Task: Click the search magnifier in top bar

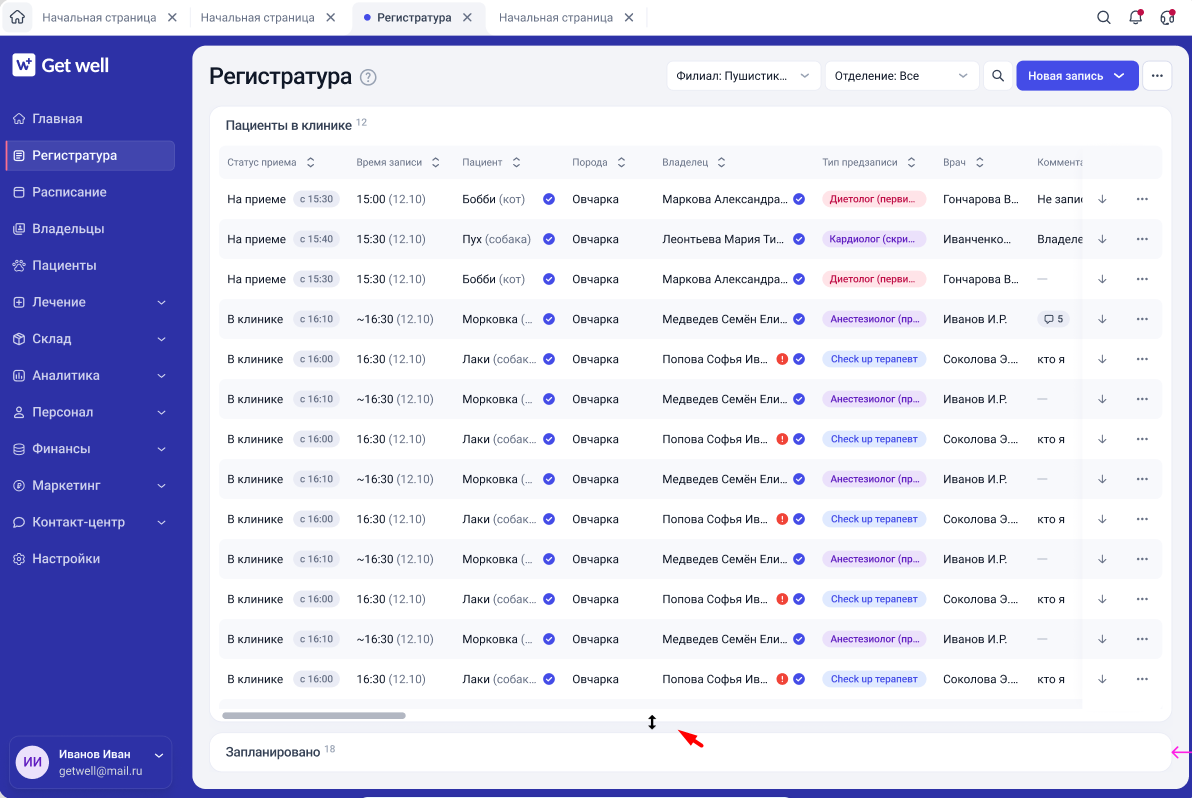Action: 1104,17
